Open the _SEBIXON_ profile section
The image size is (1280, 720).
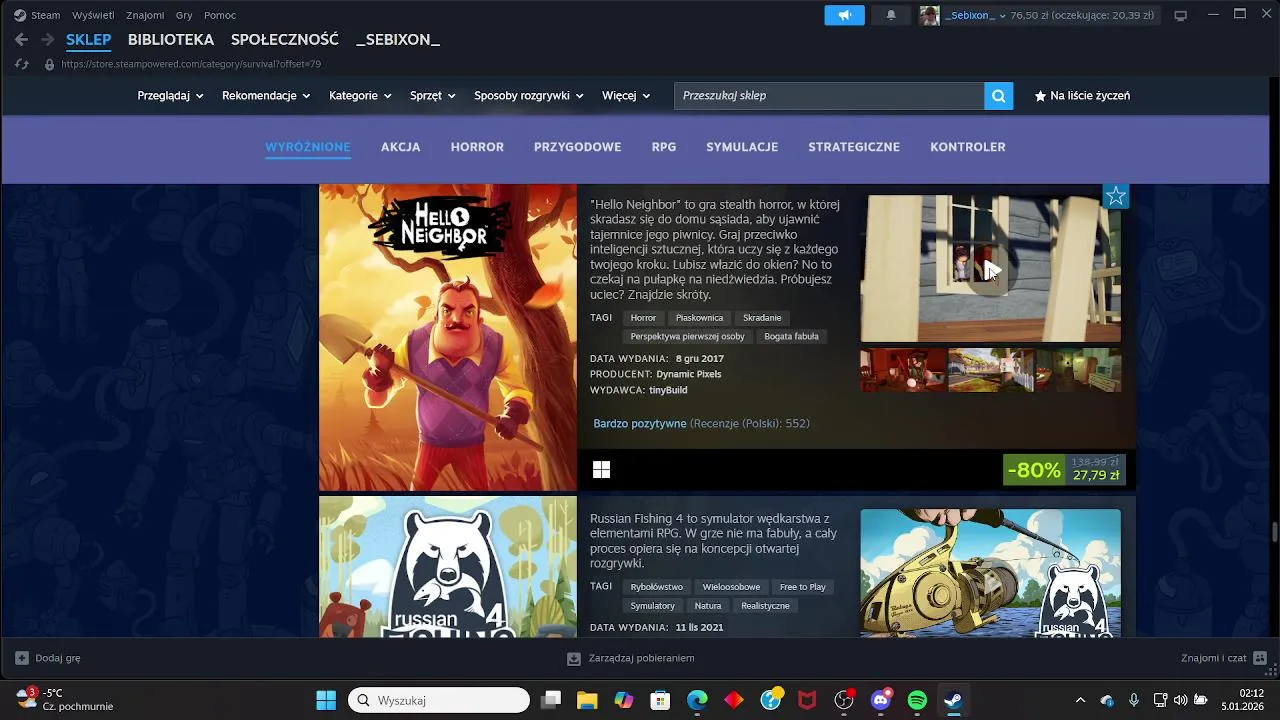click(x=398, y=40)
